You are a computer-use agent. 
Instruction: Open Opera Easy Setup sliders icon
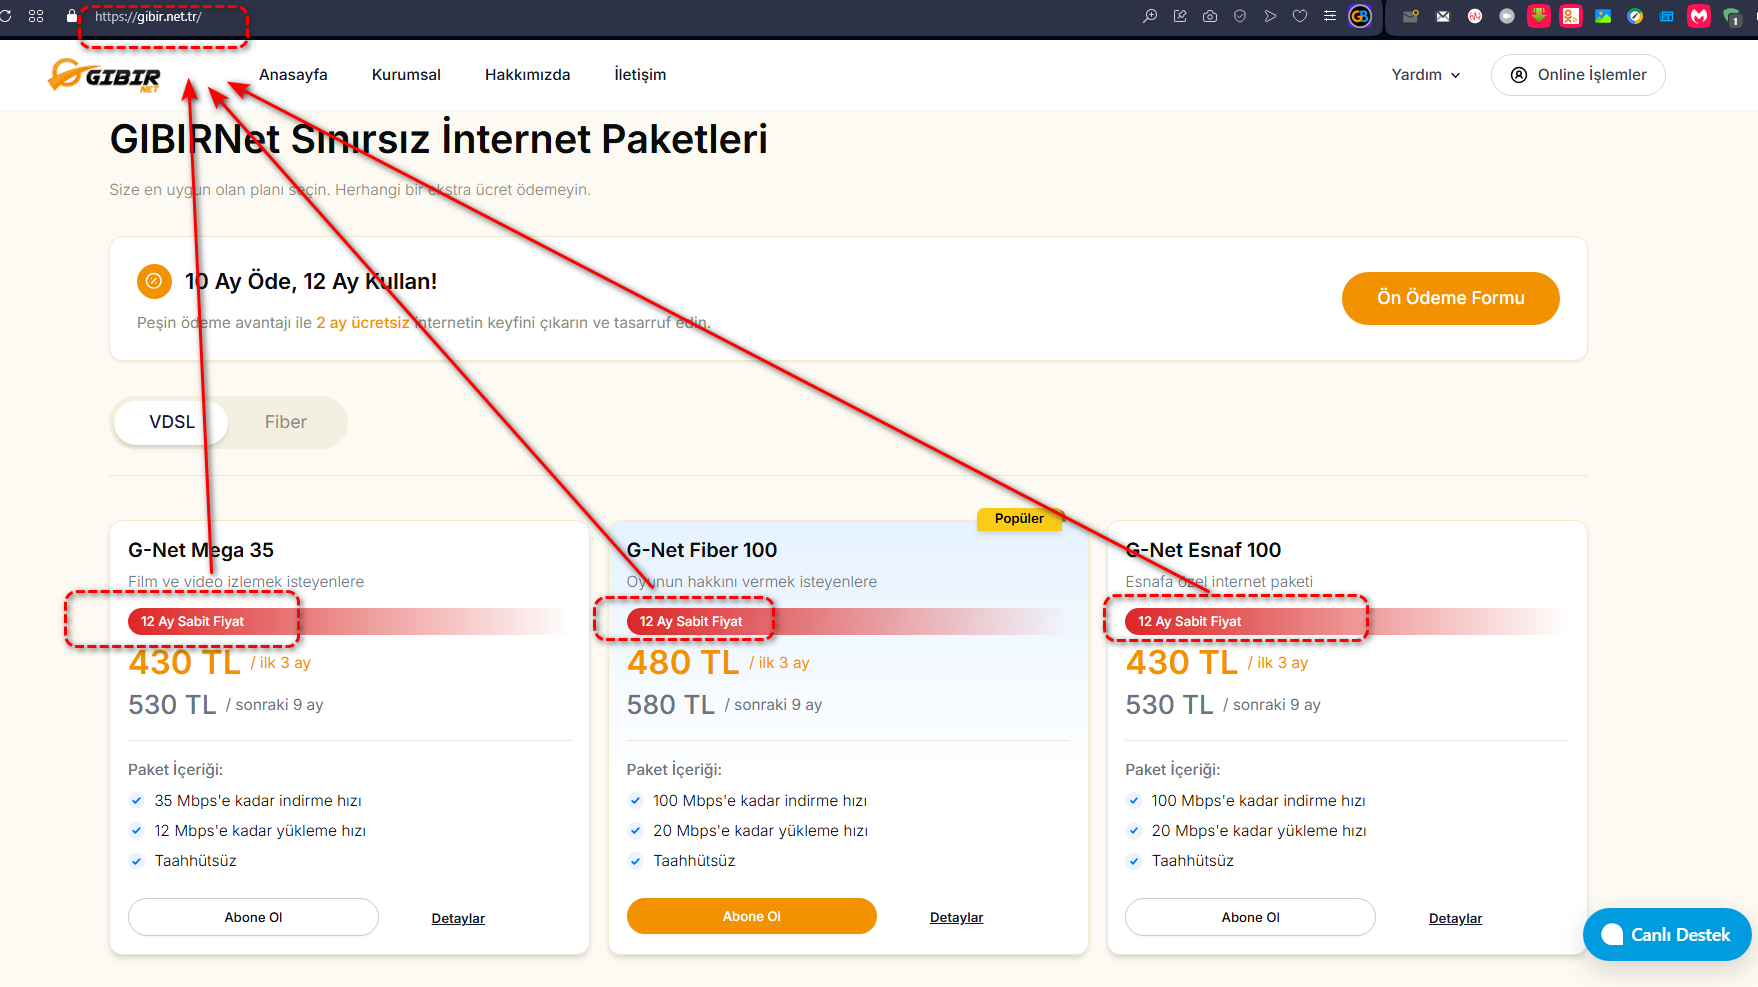click(x=1330, y=16)
